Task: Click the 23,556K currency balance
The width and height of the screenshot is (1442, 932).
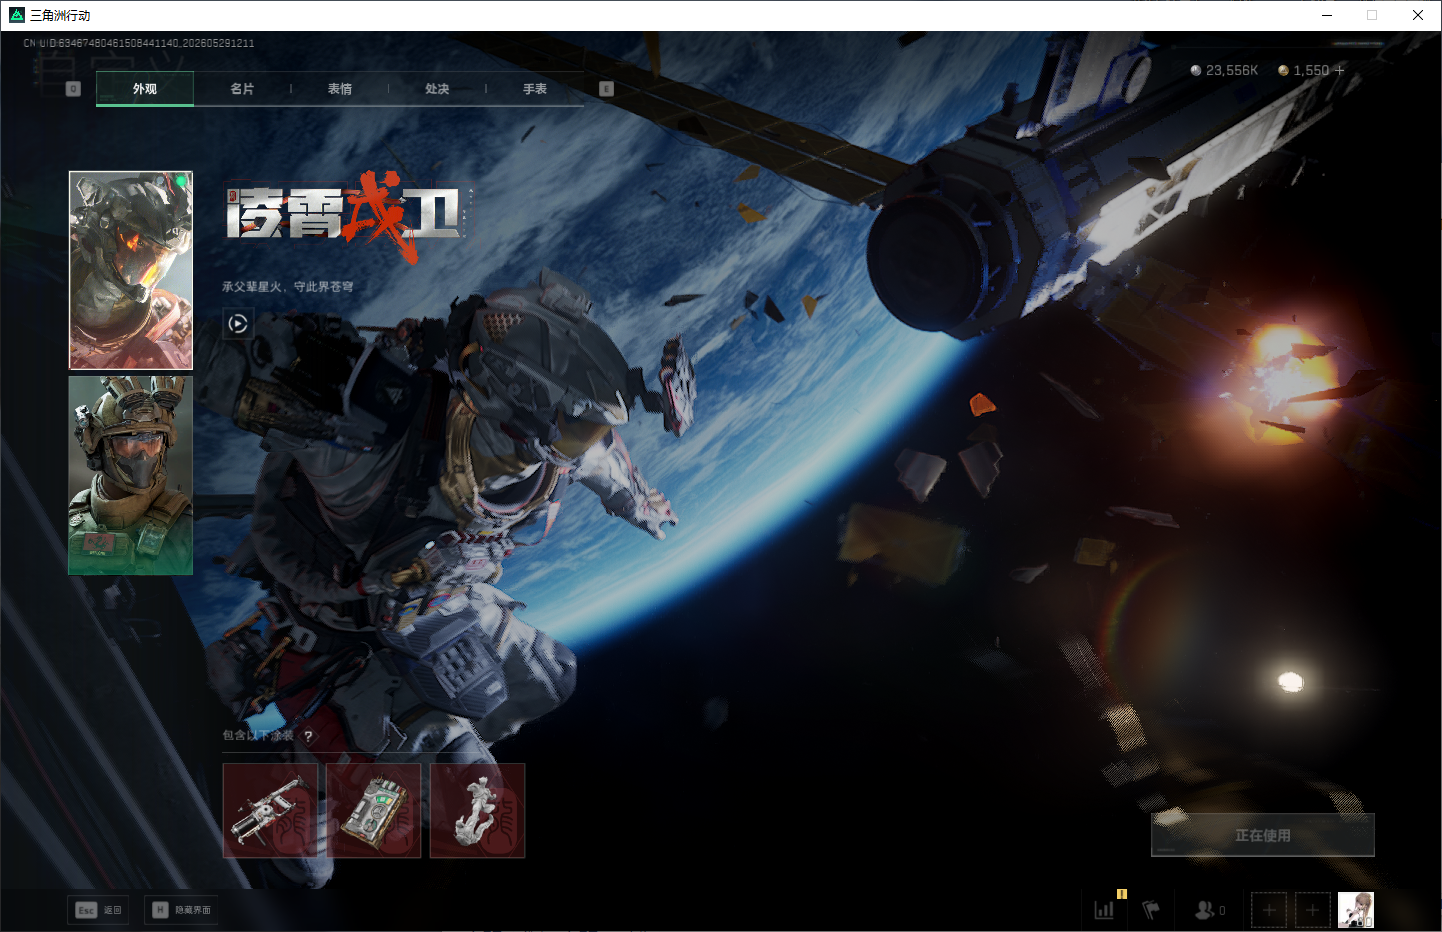Action: tap(1225, 70)
